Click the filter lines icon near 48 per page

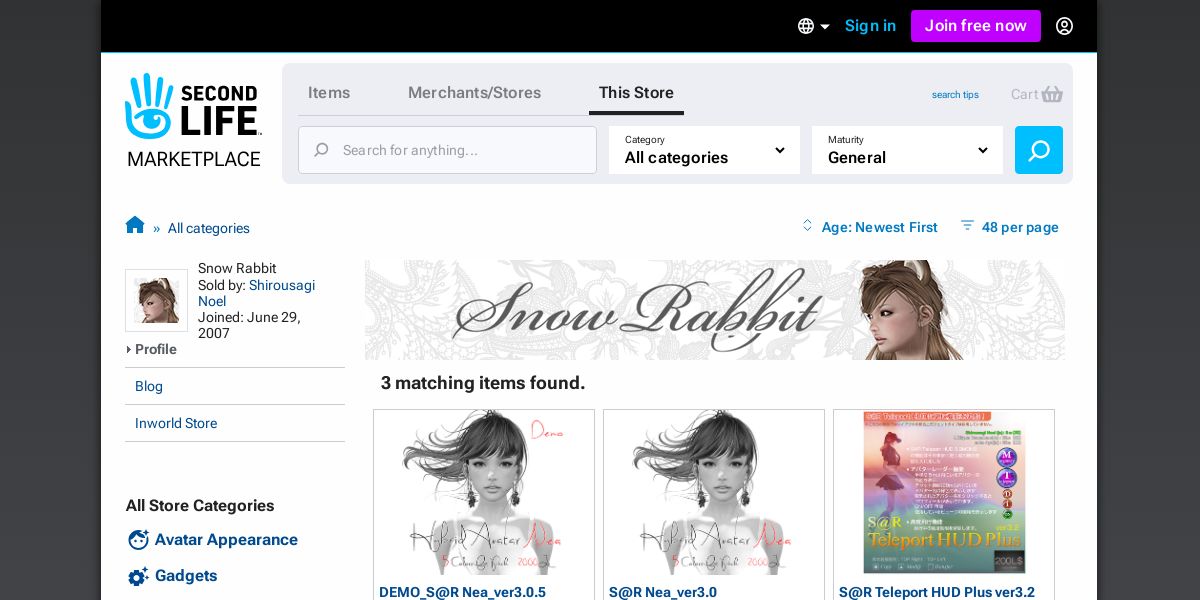[967, 226]
